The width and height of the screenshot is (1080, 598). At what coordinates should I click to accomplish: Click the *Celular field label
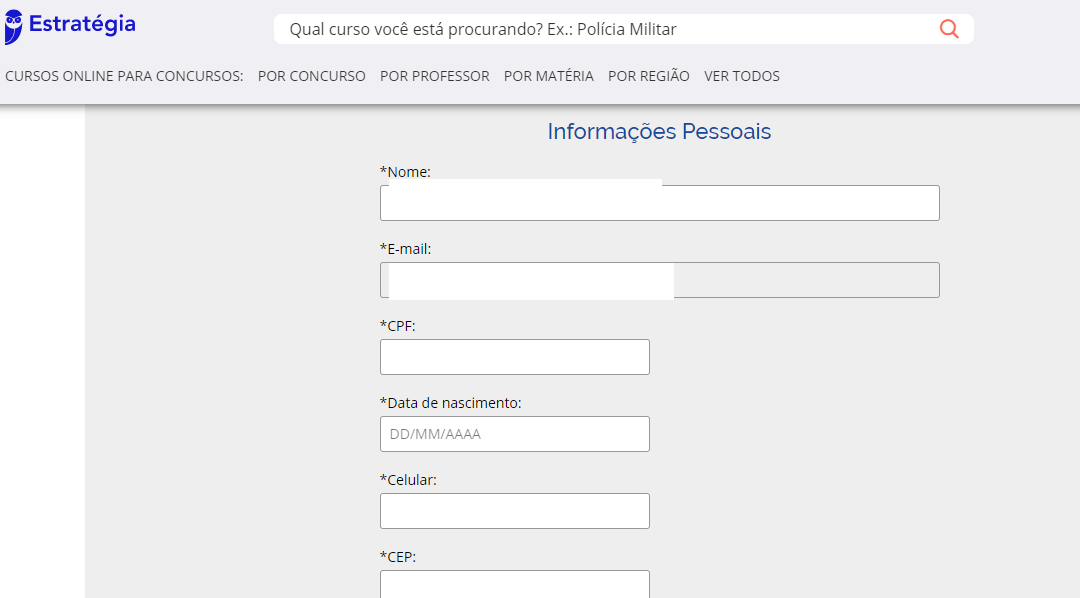(x=408, y=480)
